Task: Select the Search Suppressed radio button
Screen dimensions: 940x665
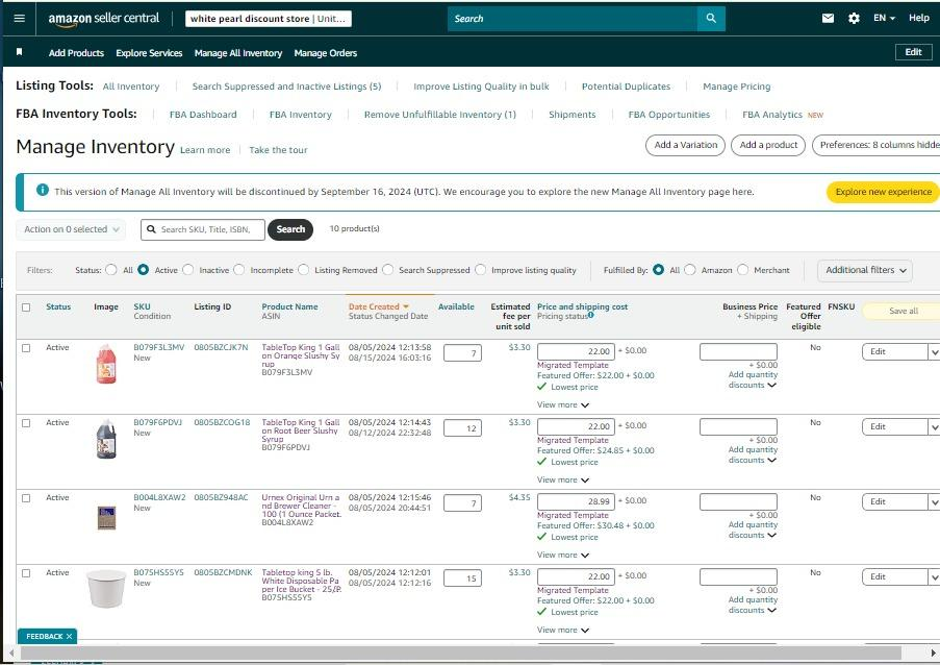Action: click(388, 270)
